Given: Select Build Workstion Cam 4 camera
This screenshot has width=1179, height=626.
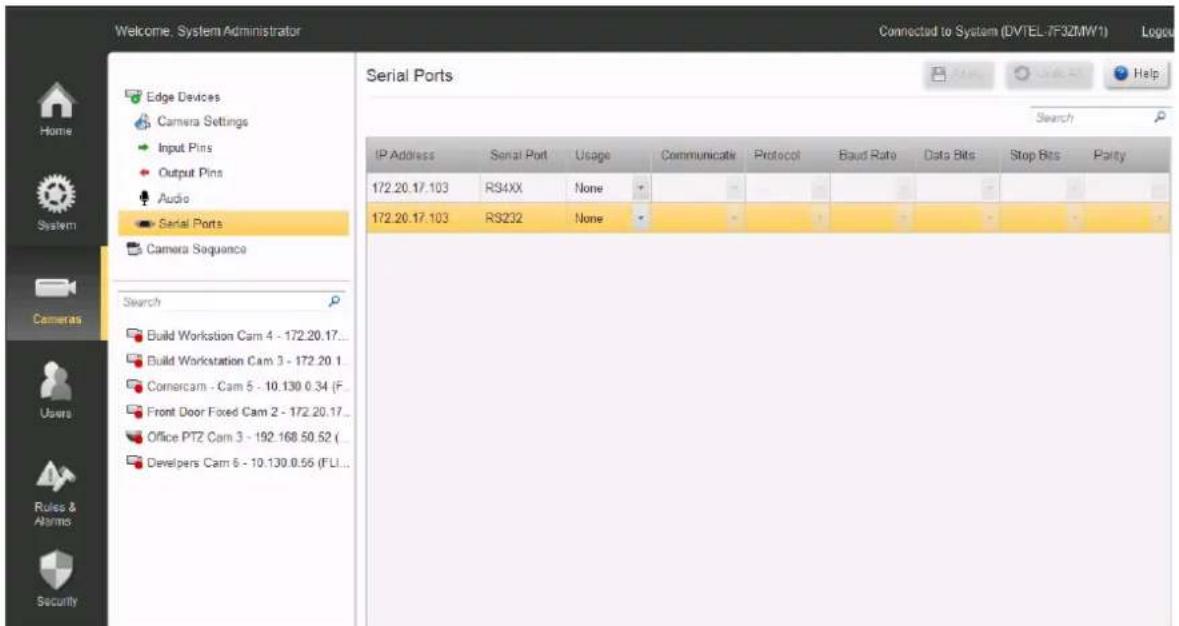Looking at the screenshot, I should click(x=238, y=335).
